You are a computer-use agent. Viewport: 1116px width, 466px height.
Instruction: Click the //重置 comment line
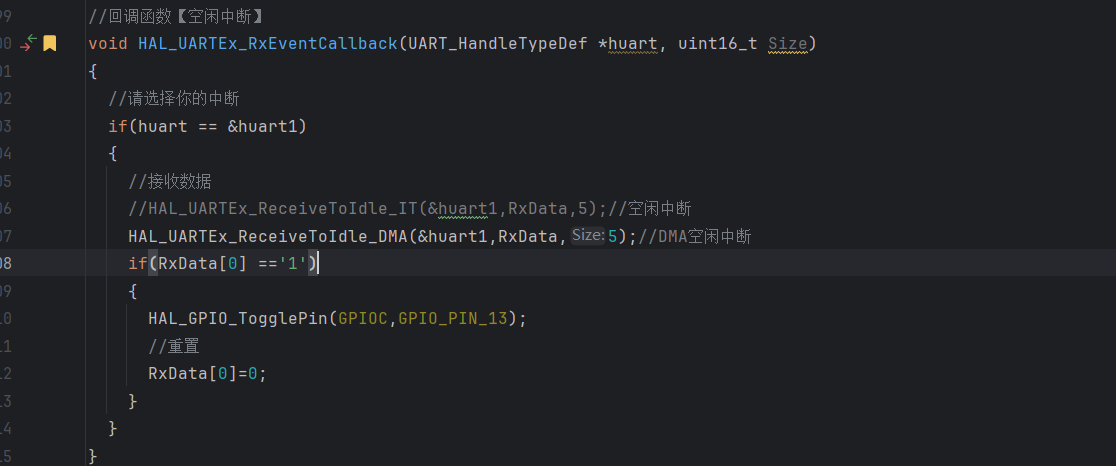click(174, 346)
